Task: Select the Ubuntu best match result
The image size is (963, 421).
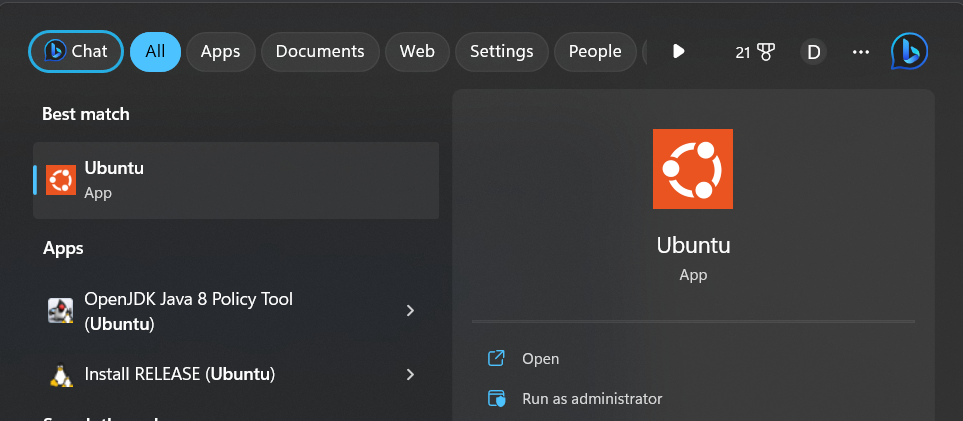Action: [x=236, y=180]
